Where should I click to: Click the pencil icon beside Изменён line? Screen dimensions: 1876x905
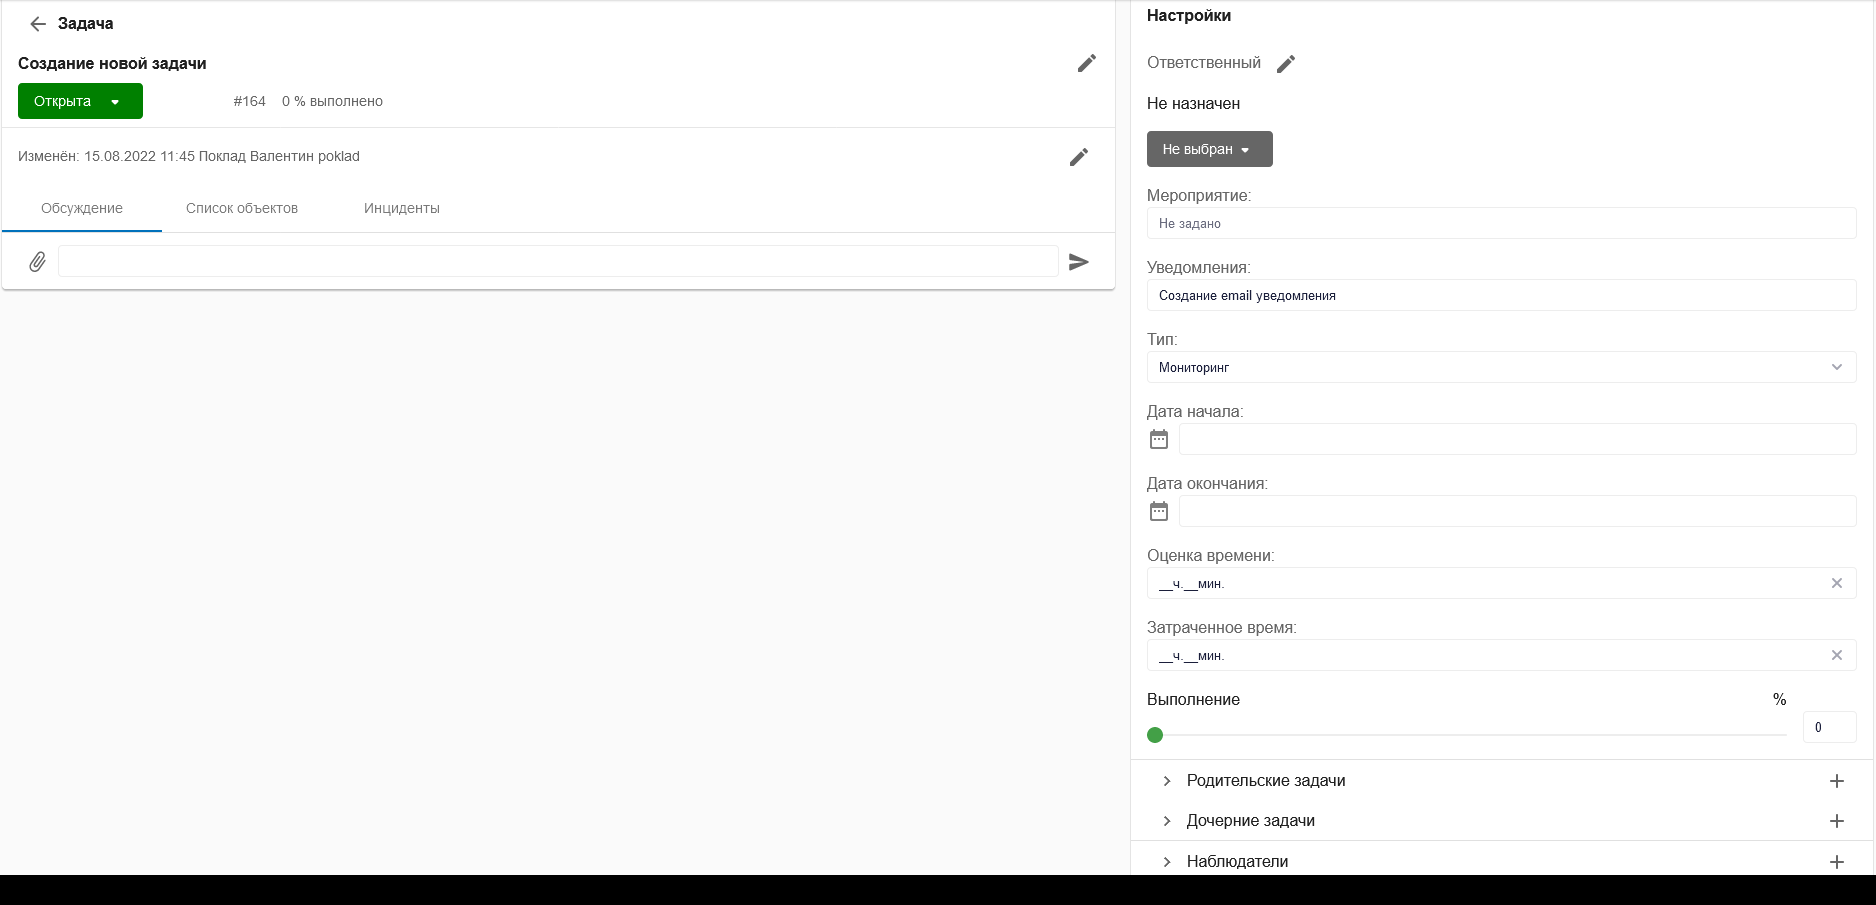pos(1078,157)
